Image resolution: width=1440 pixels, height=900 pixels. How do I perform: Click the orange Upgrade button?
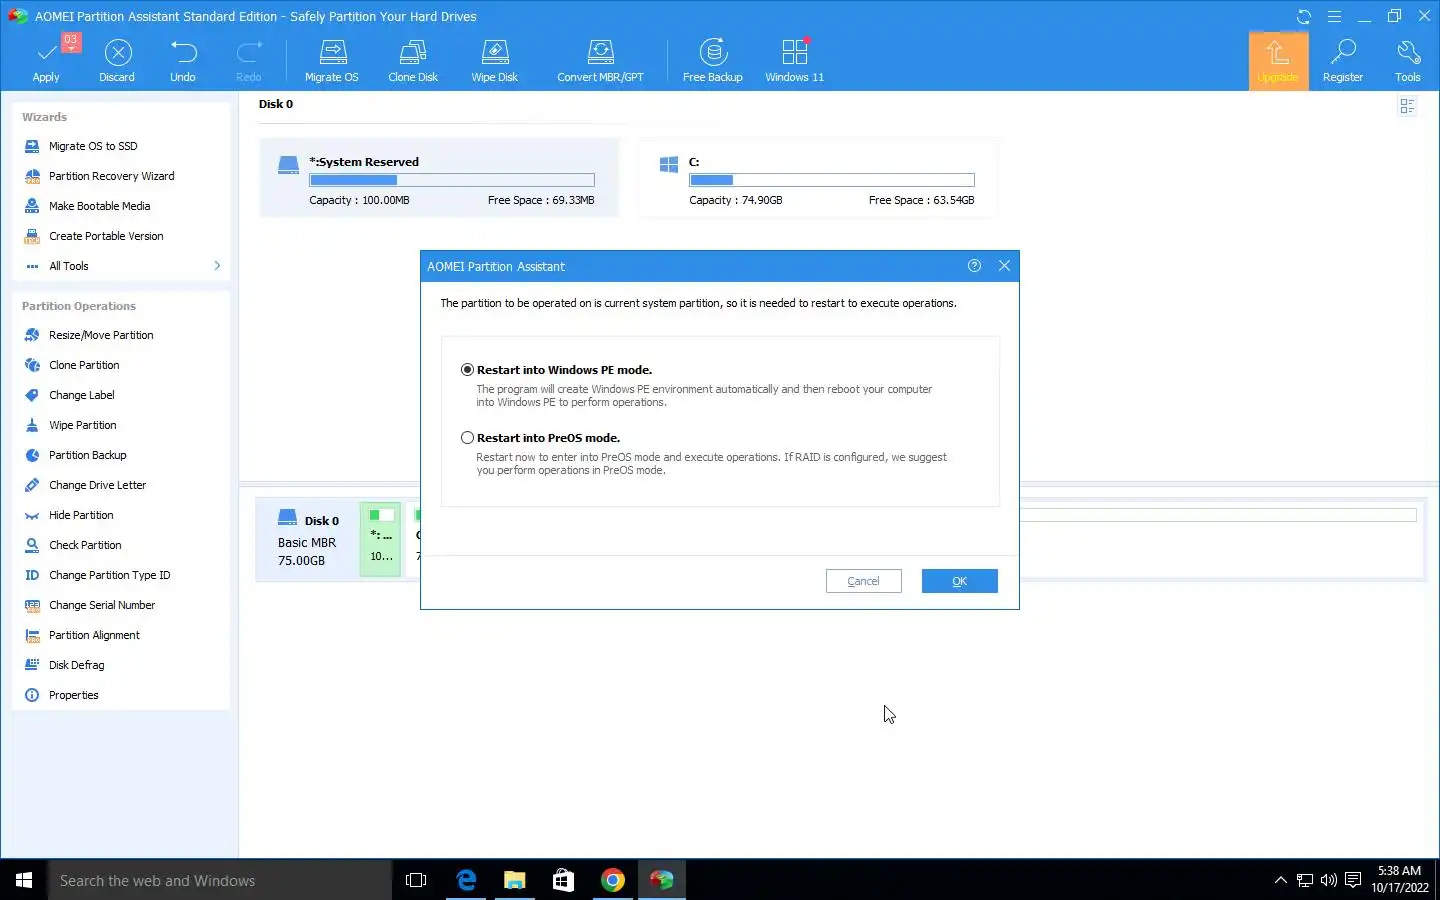[x=1278, y=61]
